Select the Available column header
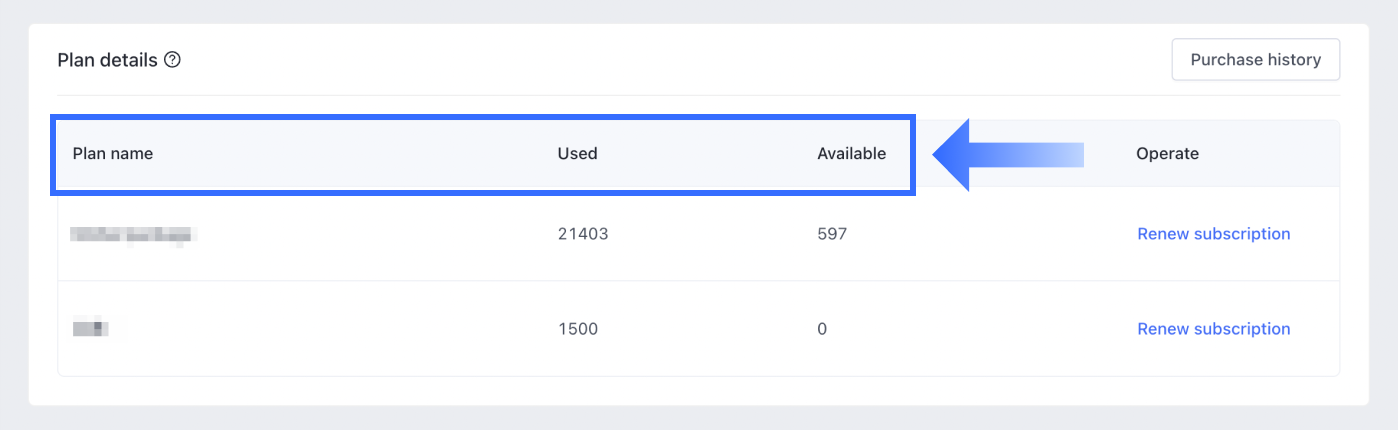Image resolution: width=1398 pixels, height=430 pixels. click(851, 154)
